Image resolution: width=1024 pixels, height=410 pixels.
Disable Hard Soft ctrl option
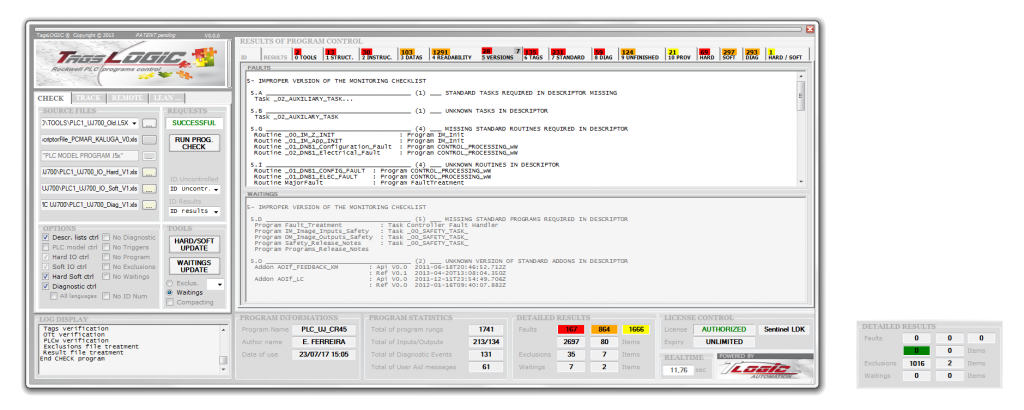pos(45,277)
